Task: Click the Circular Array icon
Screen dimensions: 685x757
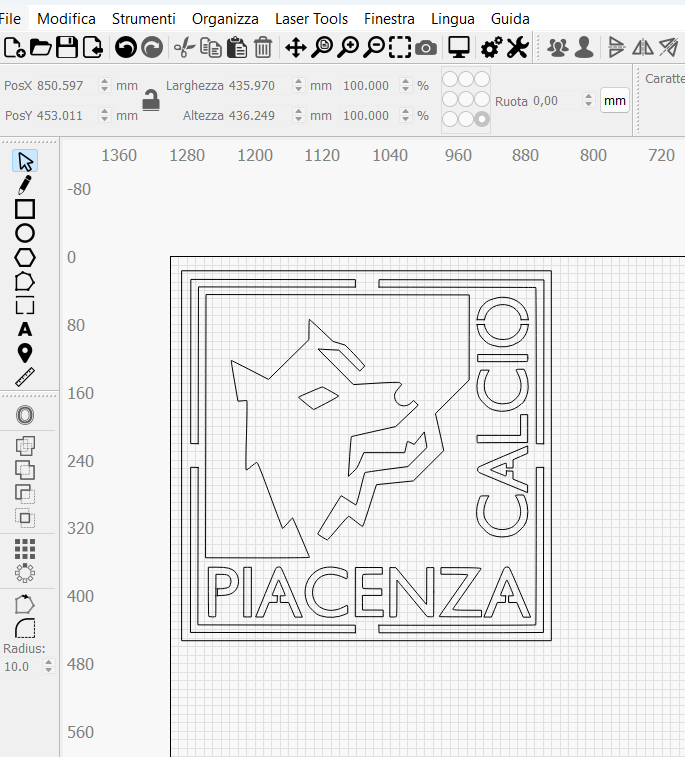Action: tap(25, 574)
